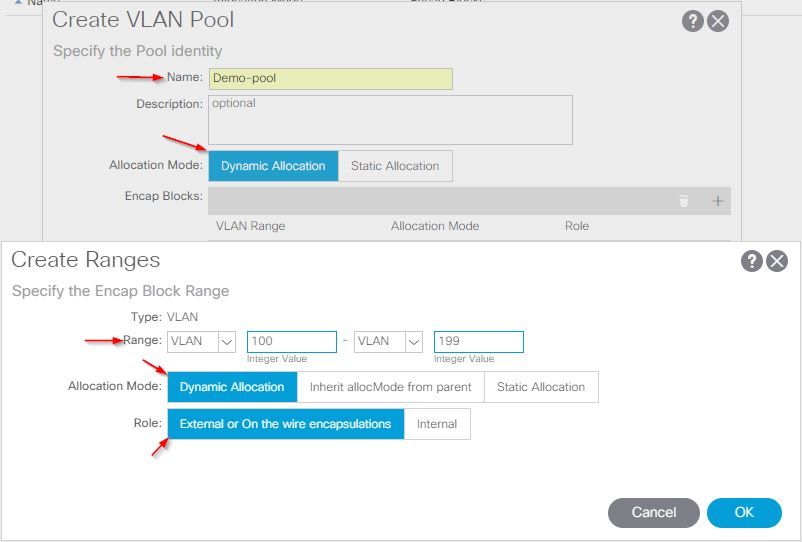
Task: Click the pool Name field showing Demo-pool
Action: click(x=330, y=79)
